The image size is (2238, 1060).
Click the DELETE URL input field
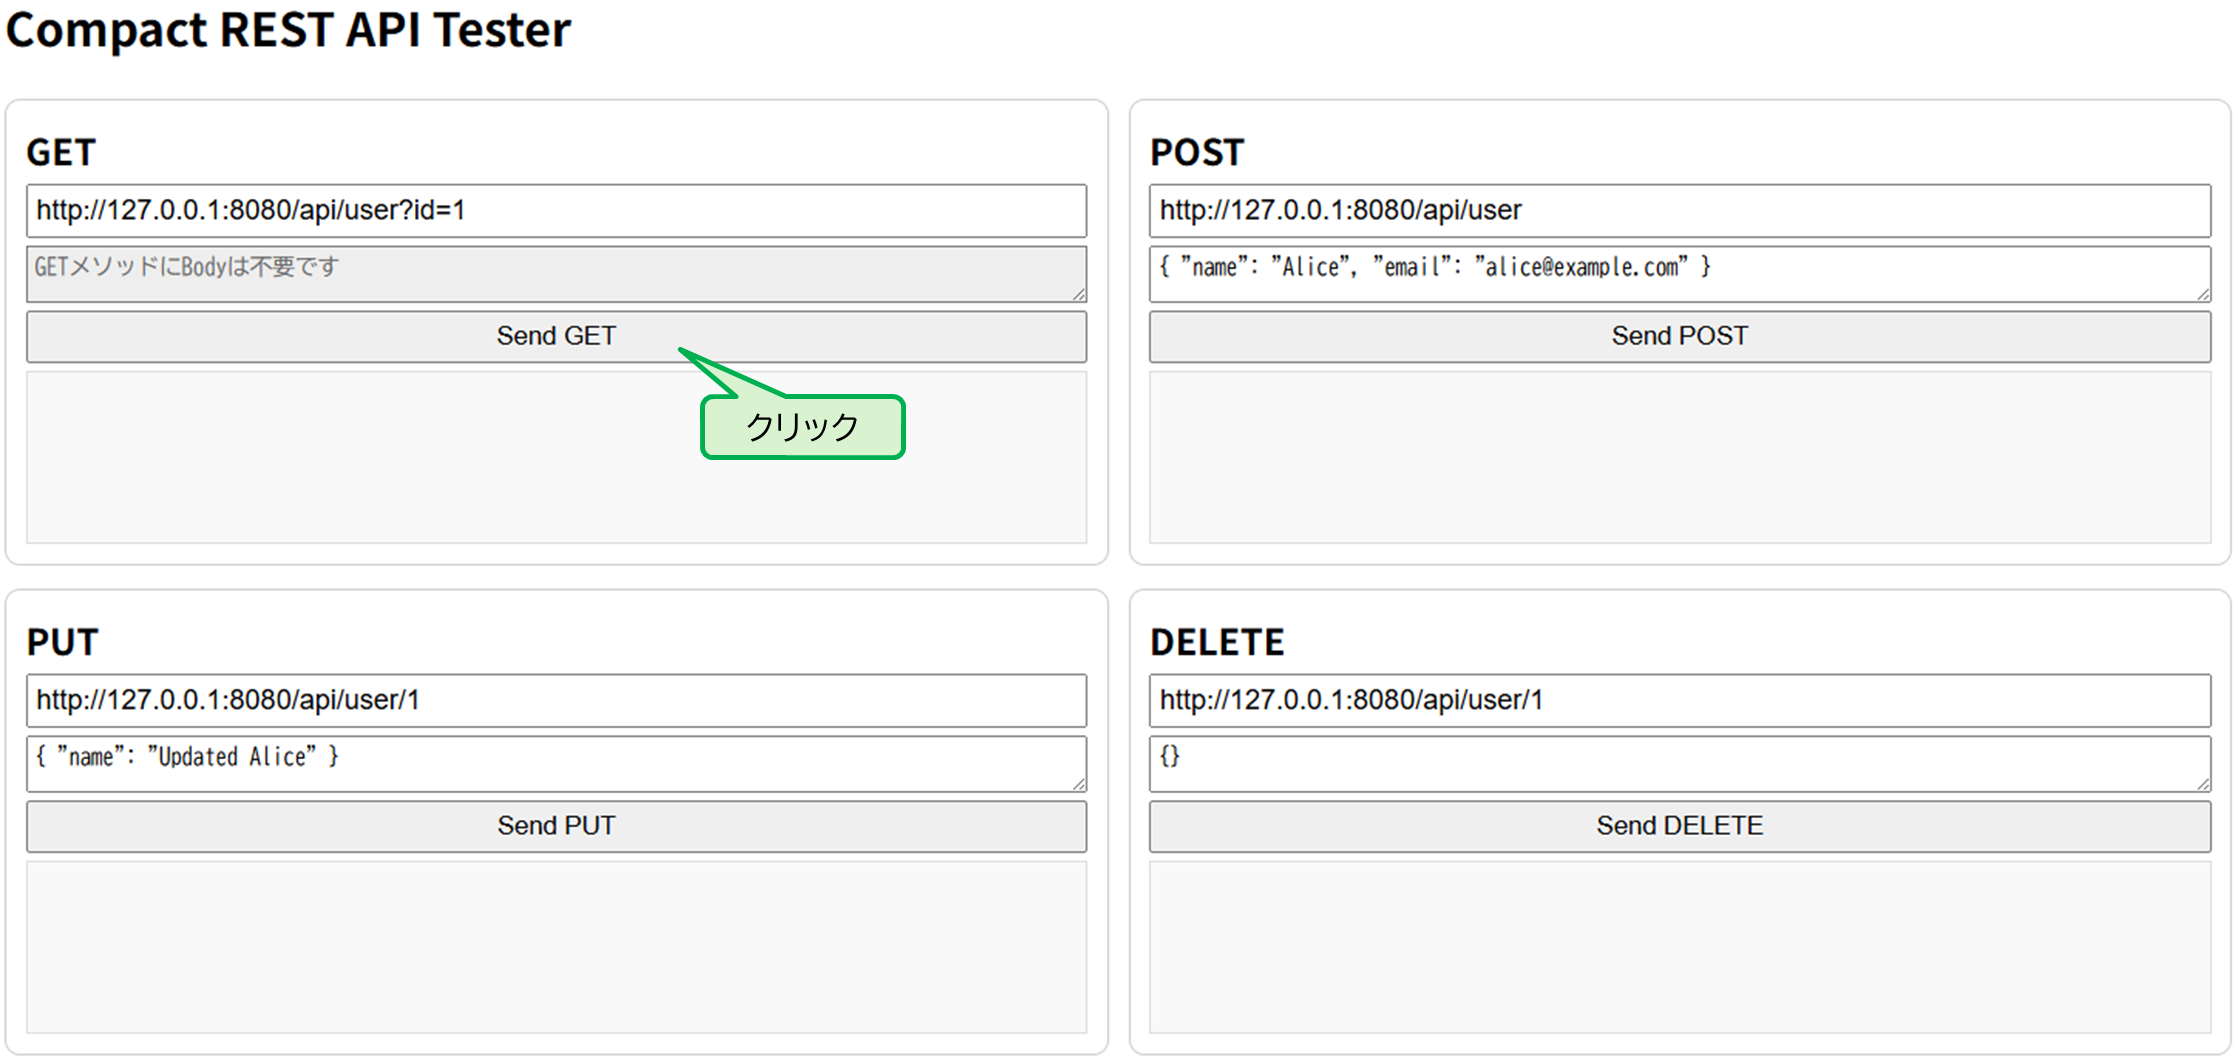pos(1680,701)
